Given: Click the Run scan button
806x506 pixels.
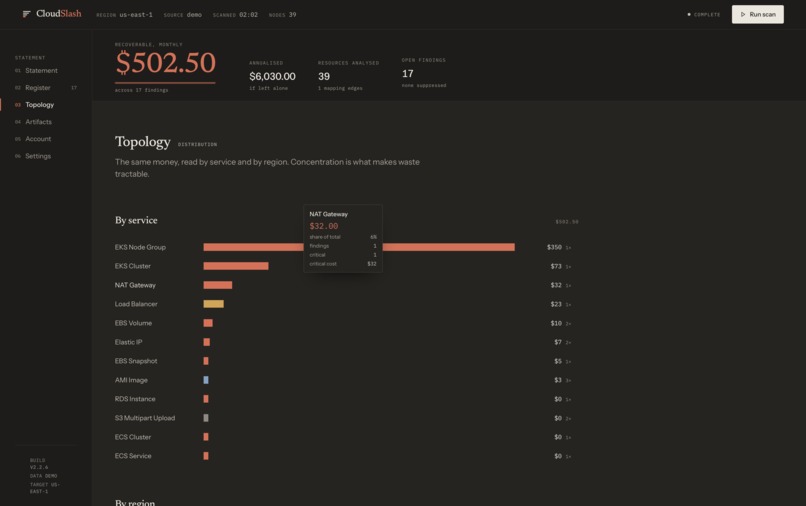Looking at the screenshot, I should coord(758,14).
